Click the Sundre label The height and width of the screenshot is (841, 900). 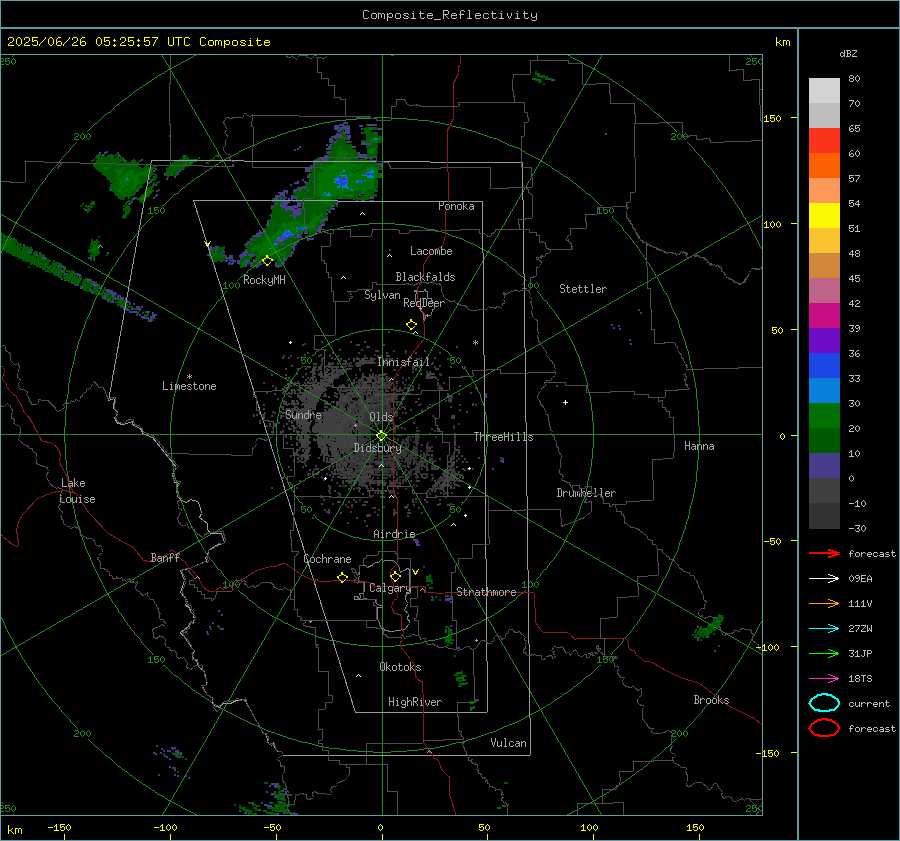click(x=304, y=414)
